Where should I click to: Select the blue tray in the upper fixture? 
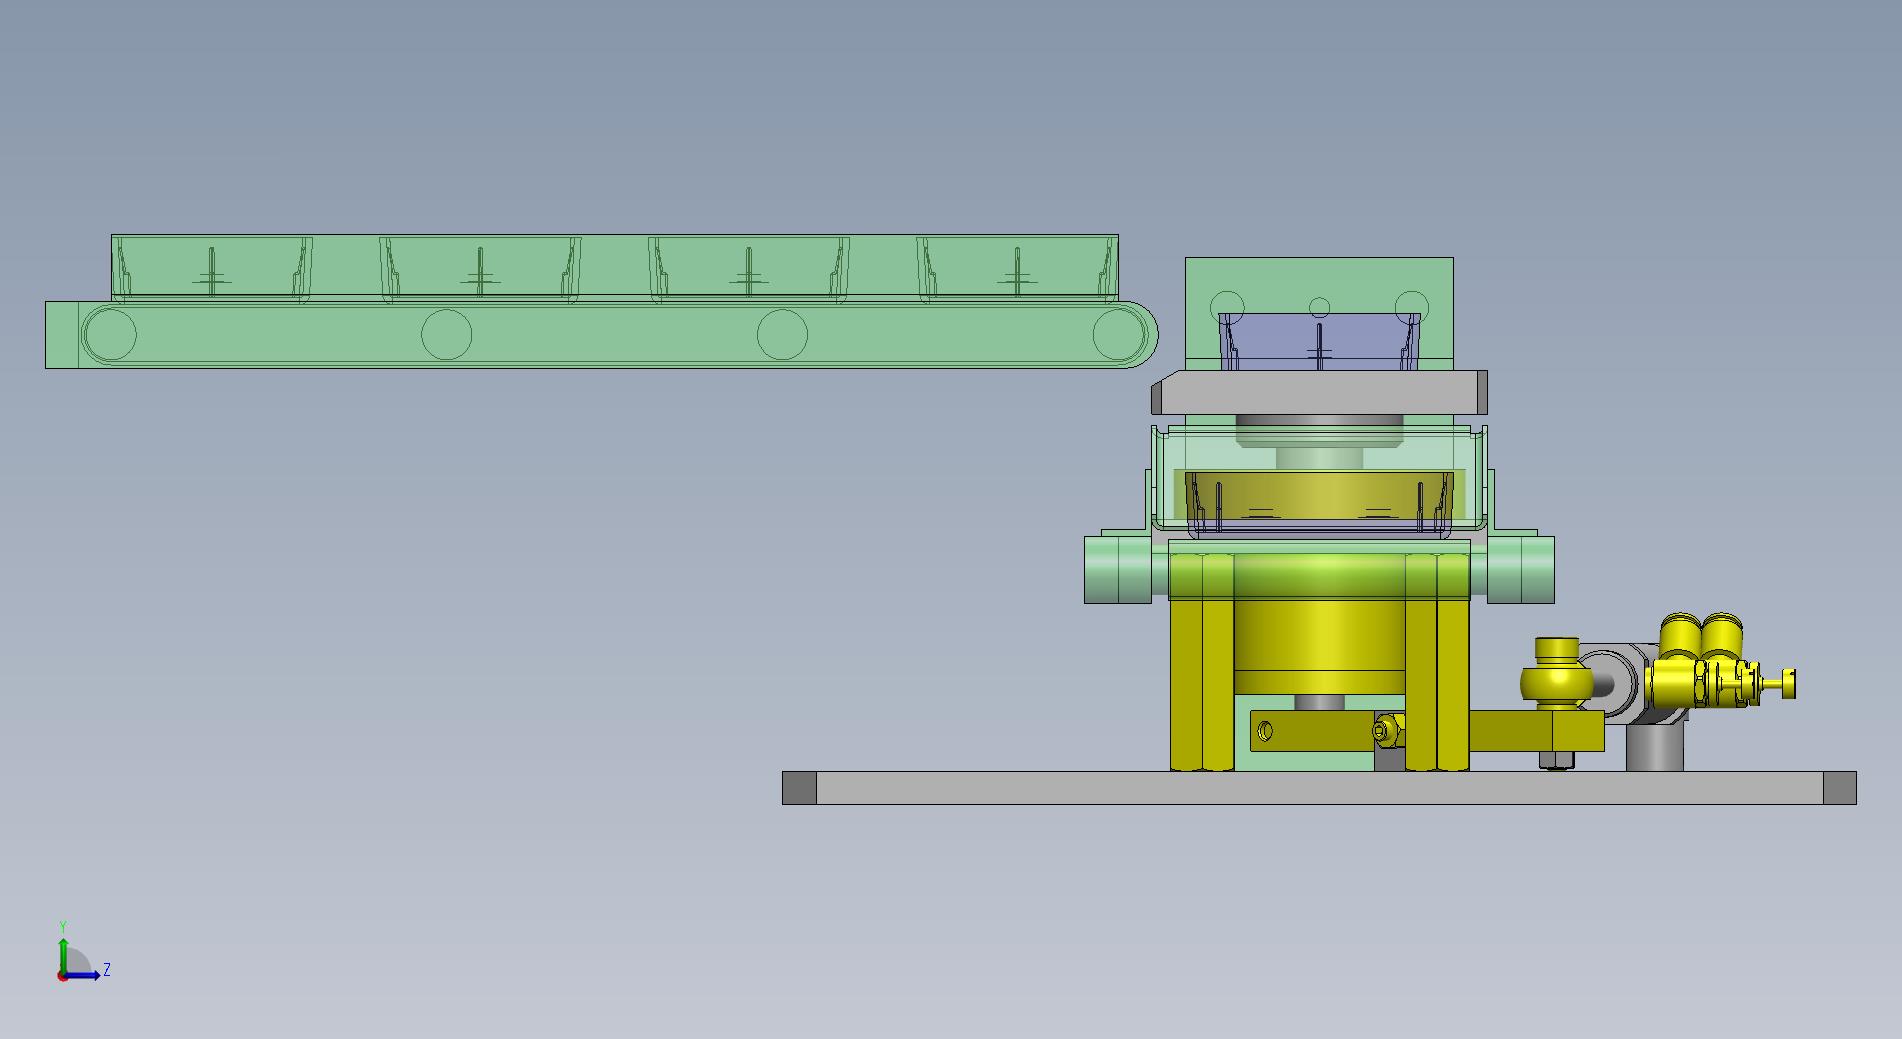(x=1319, y=341)
